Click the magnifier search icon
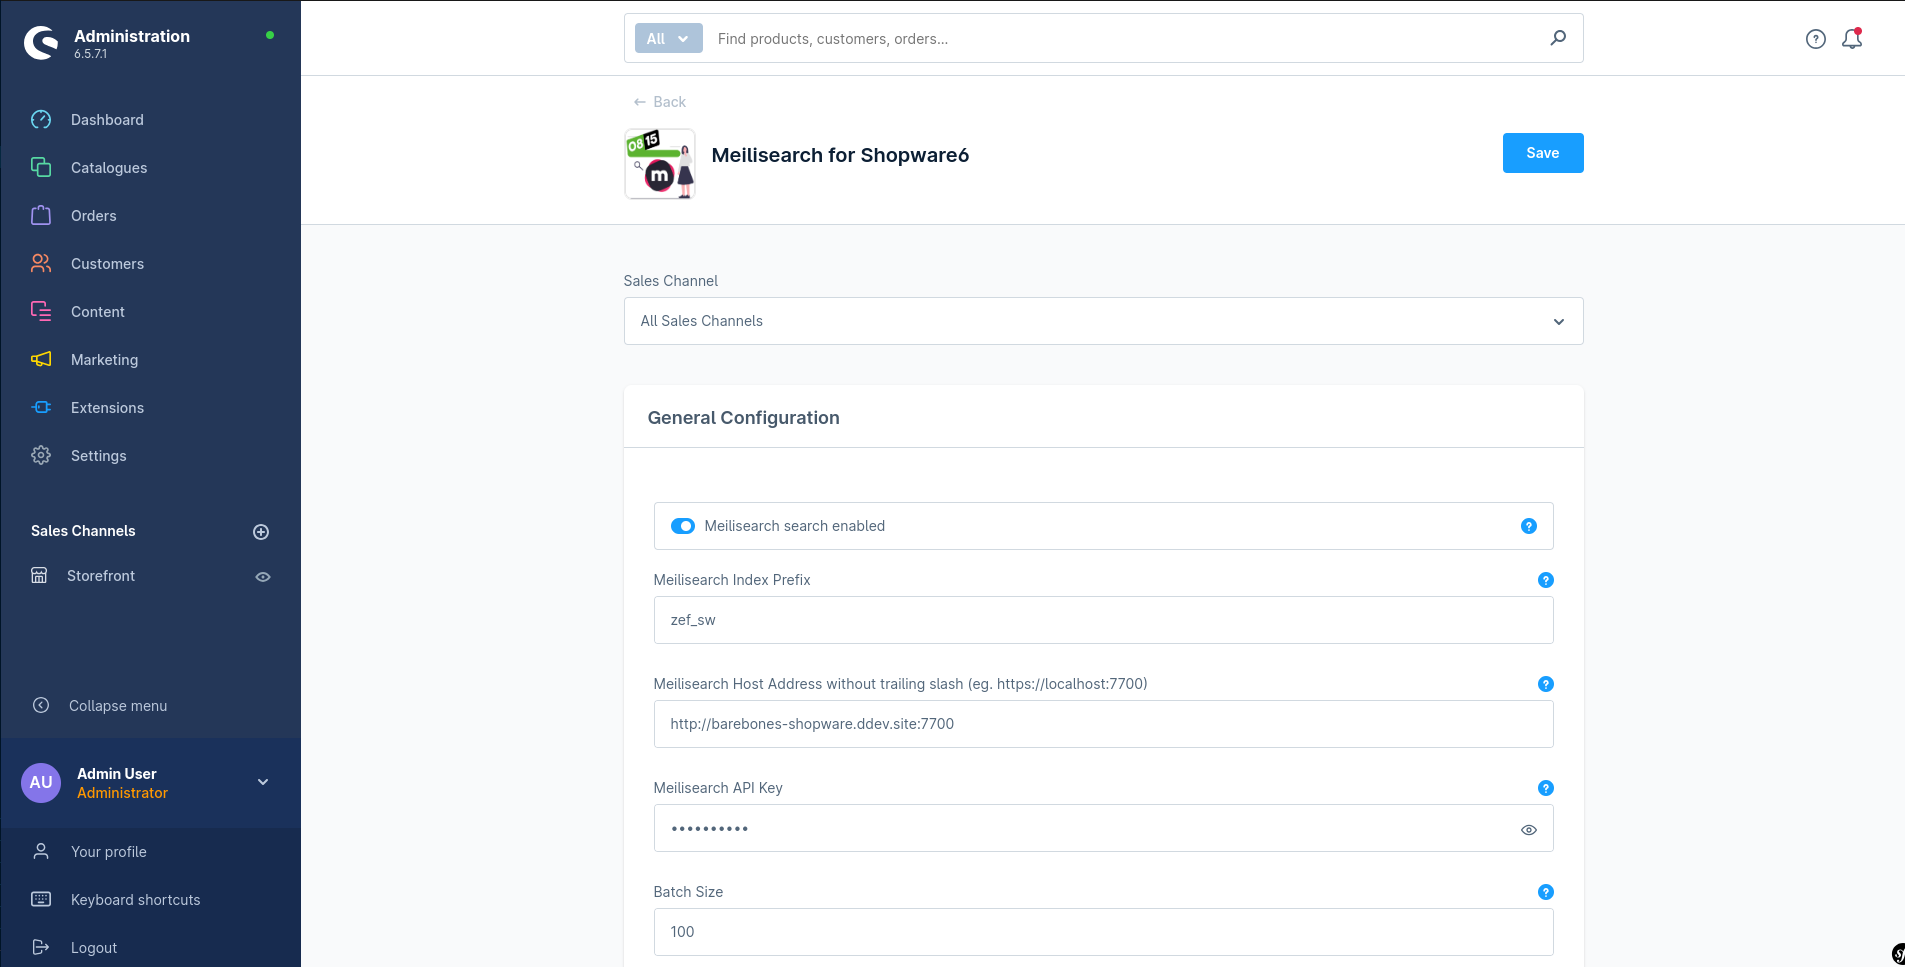The image size is (1905, 967). [x=1558, y=38]
